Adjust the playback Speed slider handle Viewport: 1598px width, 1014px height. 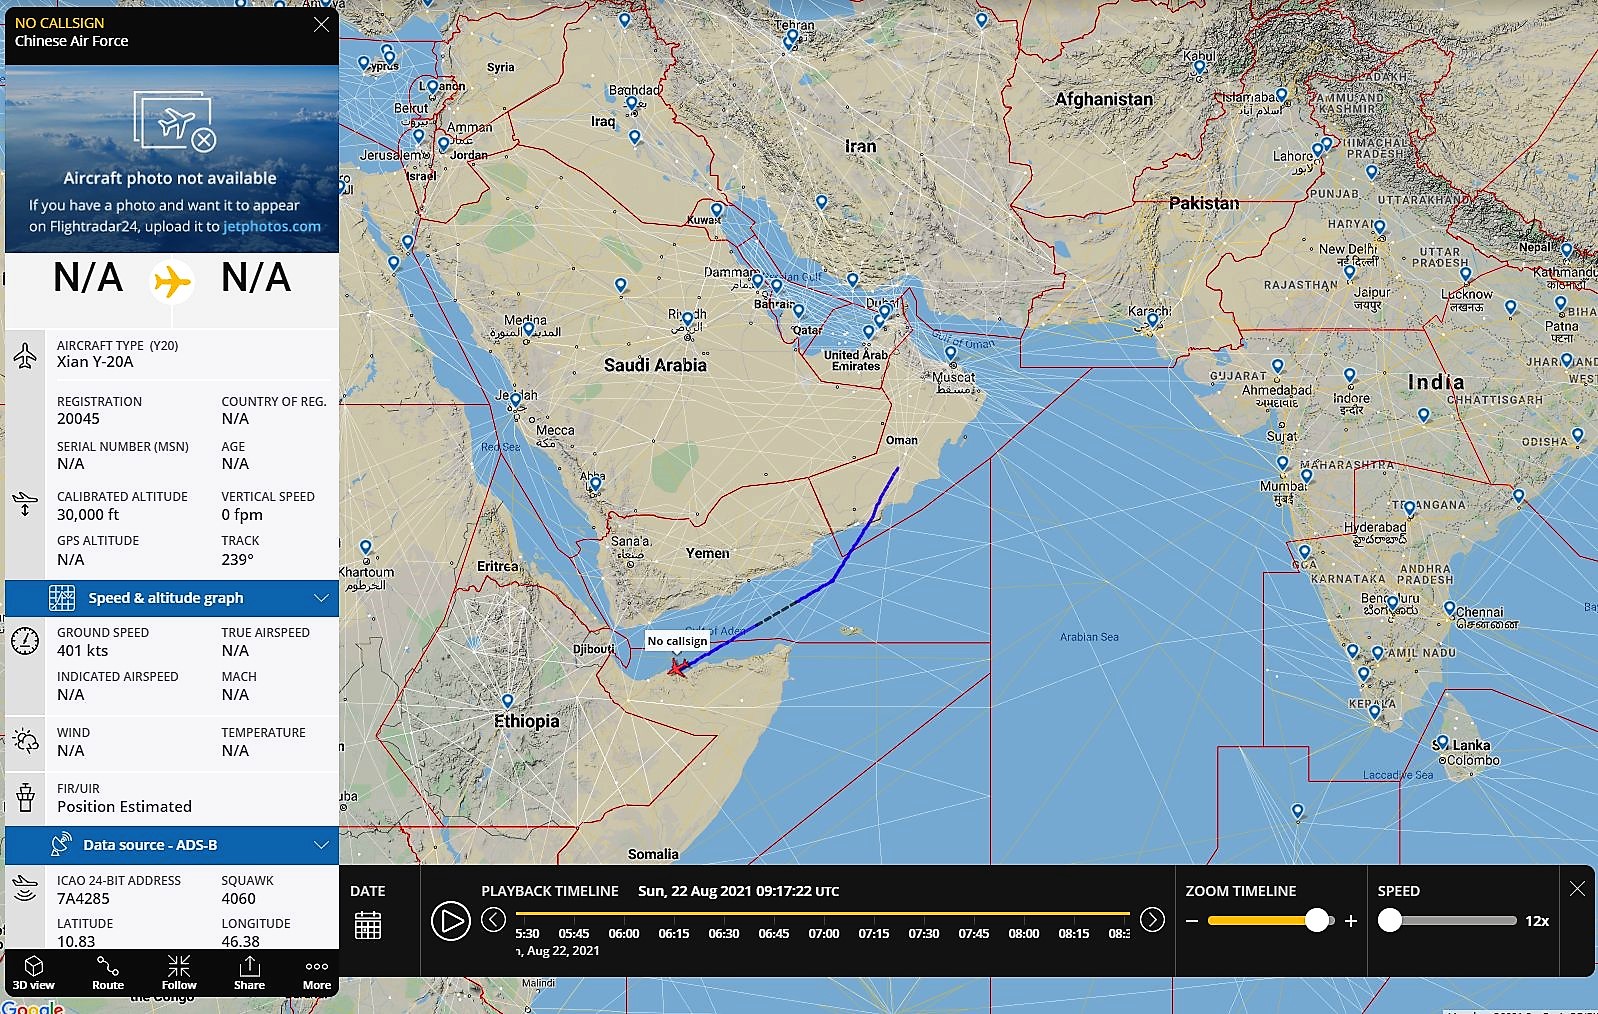pyautogui.click(x=1390, y=921)
